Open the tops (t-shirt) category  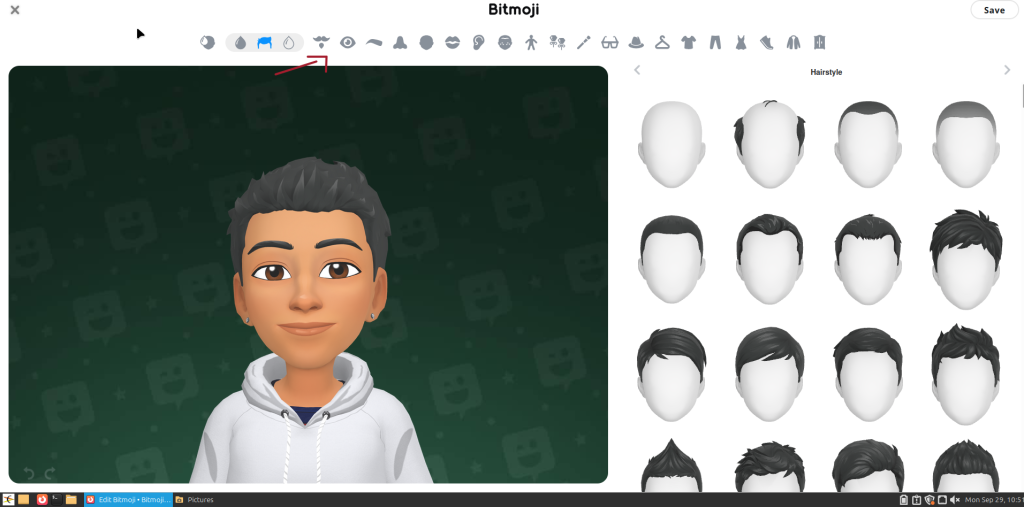pos(688,42)
